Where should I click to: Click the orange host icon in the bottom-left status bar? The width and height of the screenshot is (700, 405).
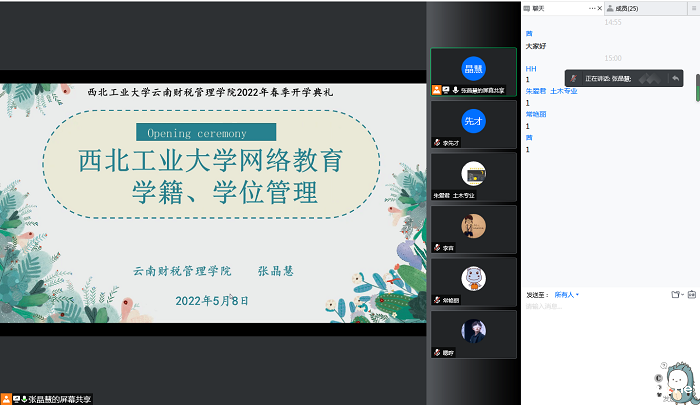click(x=6, y=399)
